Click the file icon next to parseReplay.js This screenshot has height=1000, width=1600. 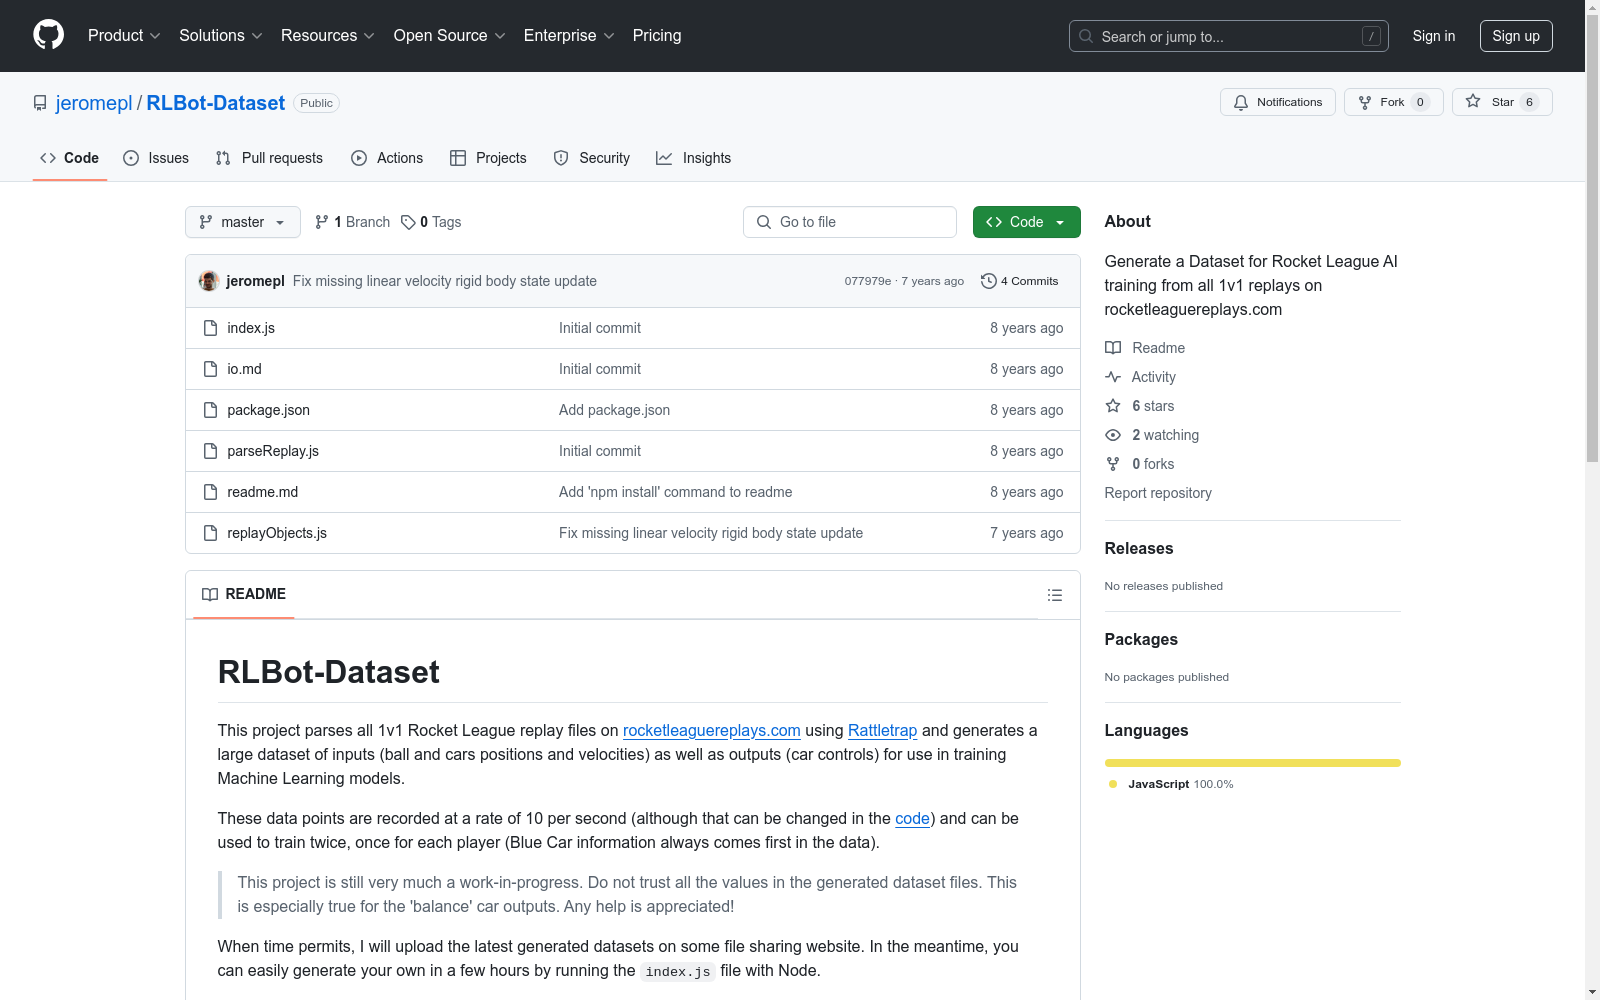click(x=210, y=451)
